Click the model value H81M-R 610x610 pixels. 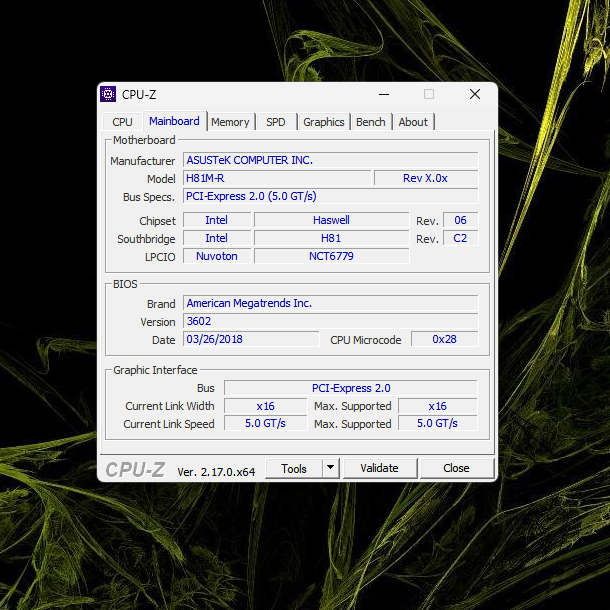tap(277, 178)
